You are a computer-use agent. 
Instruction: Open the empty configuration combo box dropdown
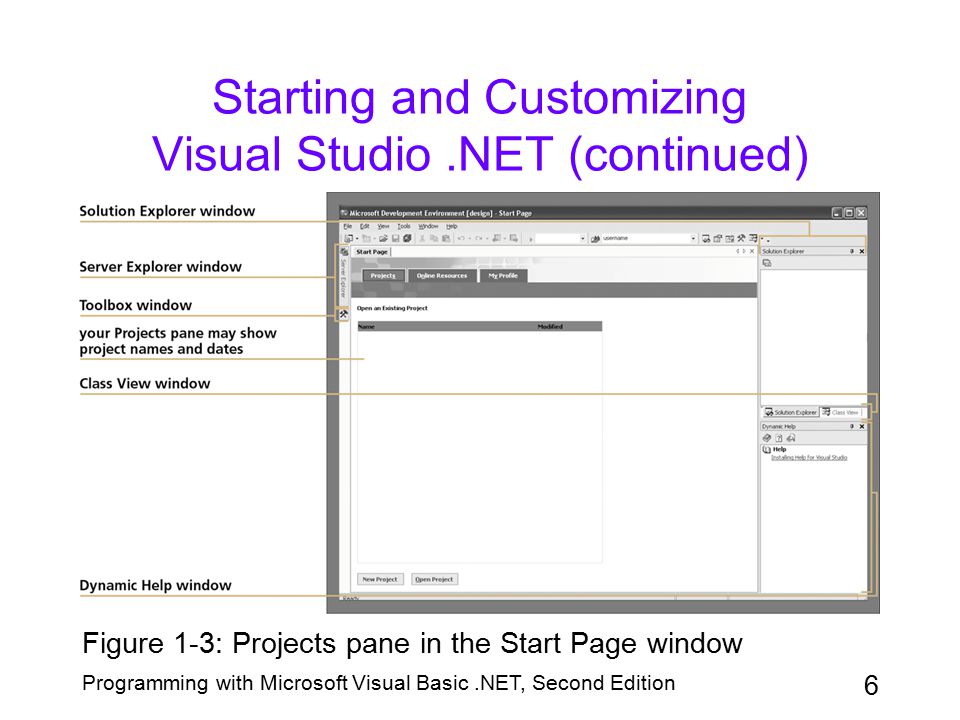point(582,238)
